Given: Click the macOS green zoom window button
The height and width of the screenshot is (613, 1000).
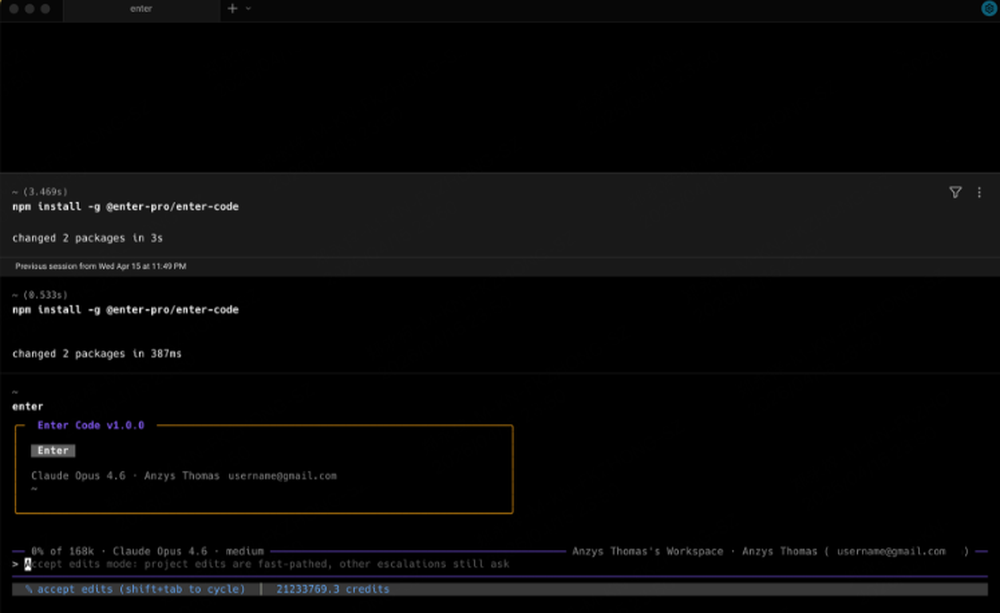Looking at the screenshot, I should coord(45,9).
